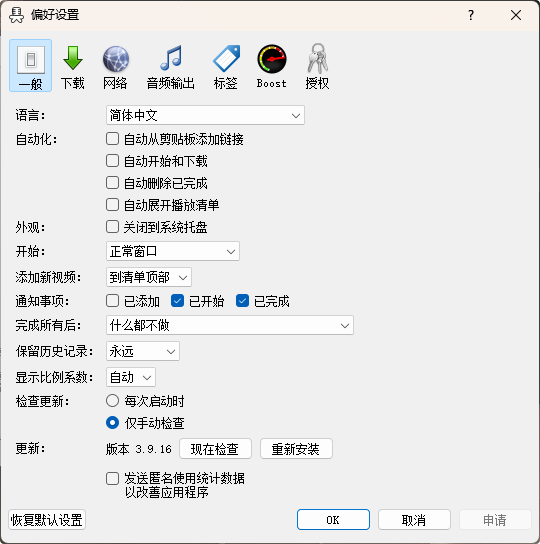Open the 显示比例系数 自动 dropdown

pos(131,377)
